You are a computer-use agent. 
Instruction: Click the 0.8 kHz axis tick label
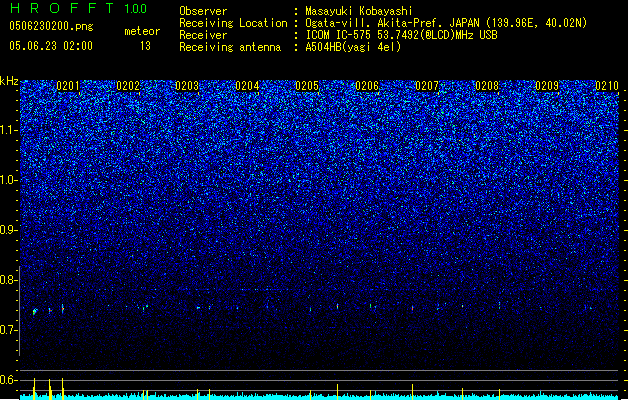click(9, 280)
